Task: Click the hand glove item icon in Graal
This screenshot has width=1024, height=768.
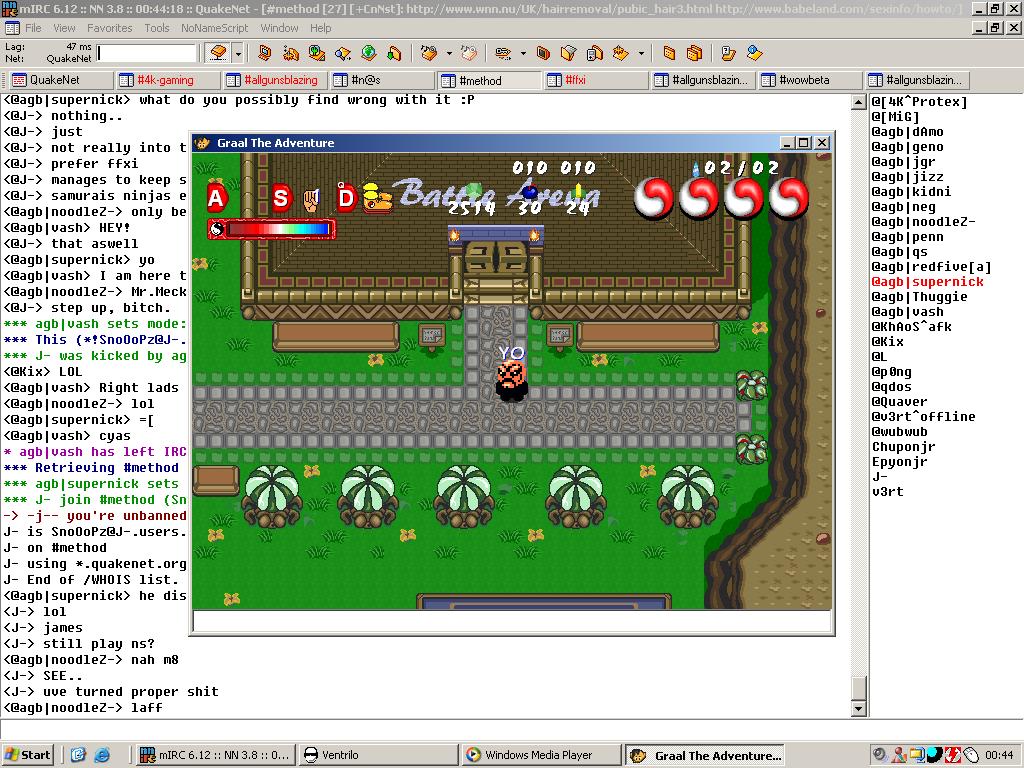Action: (x=312, y=200)
